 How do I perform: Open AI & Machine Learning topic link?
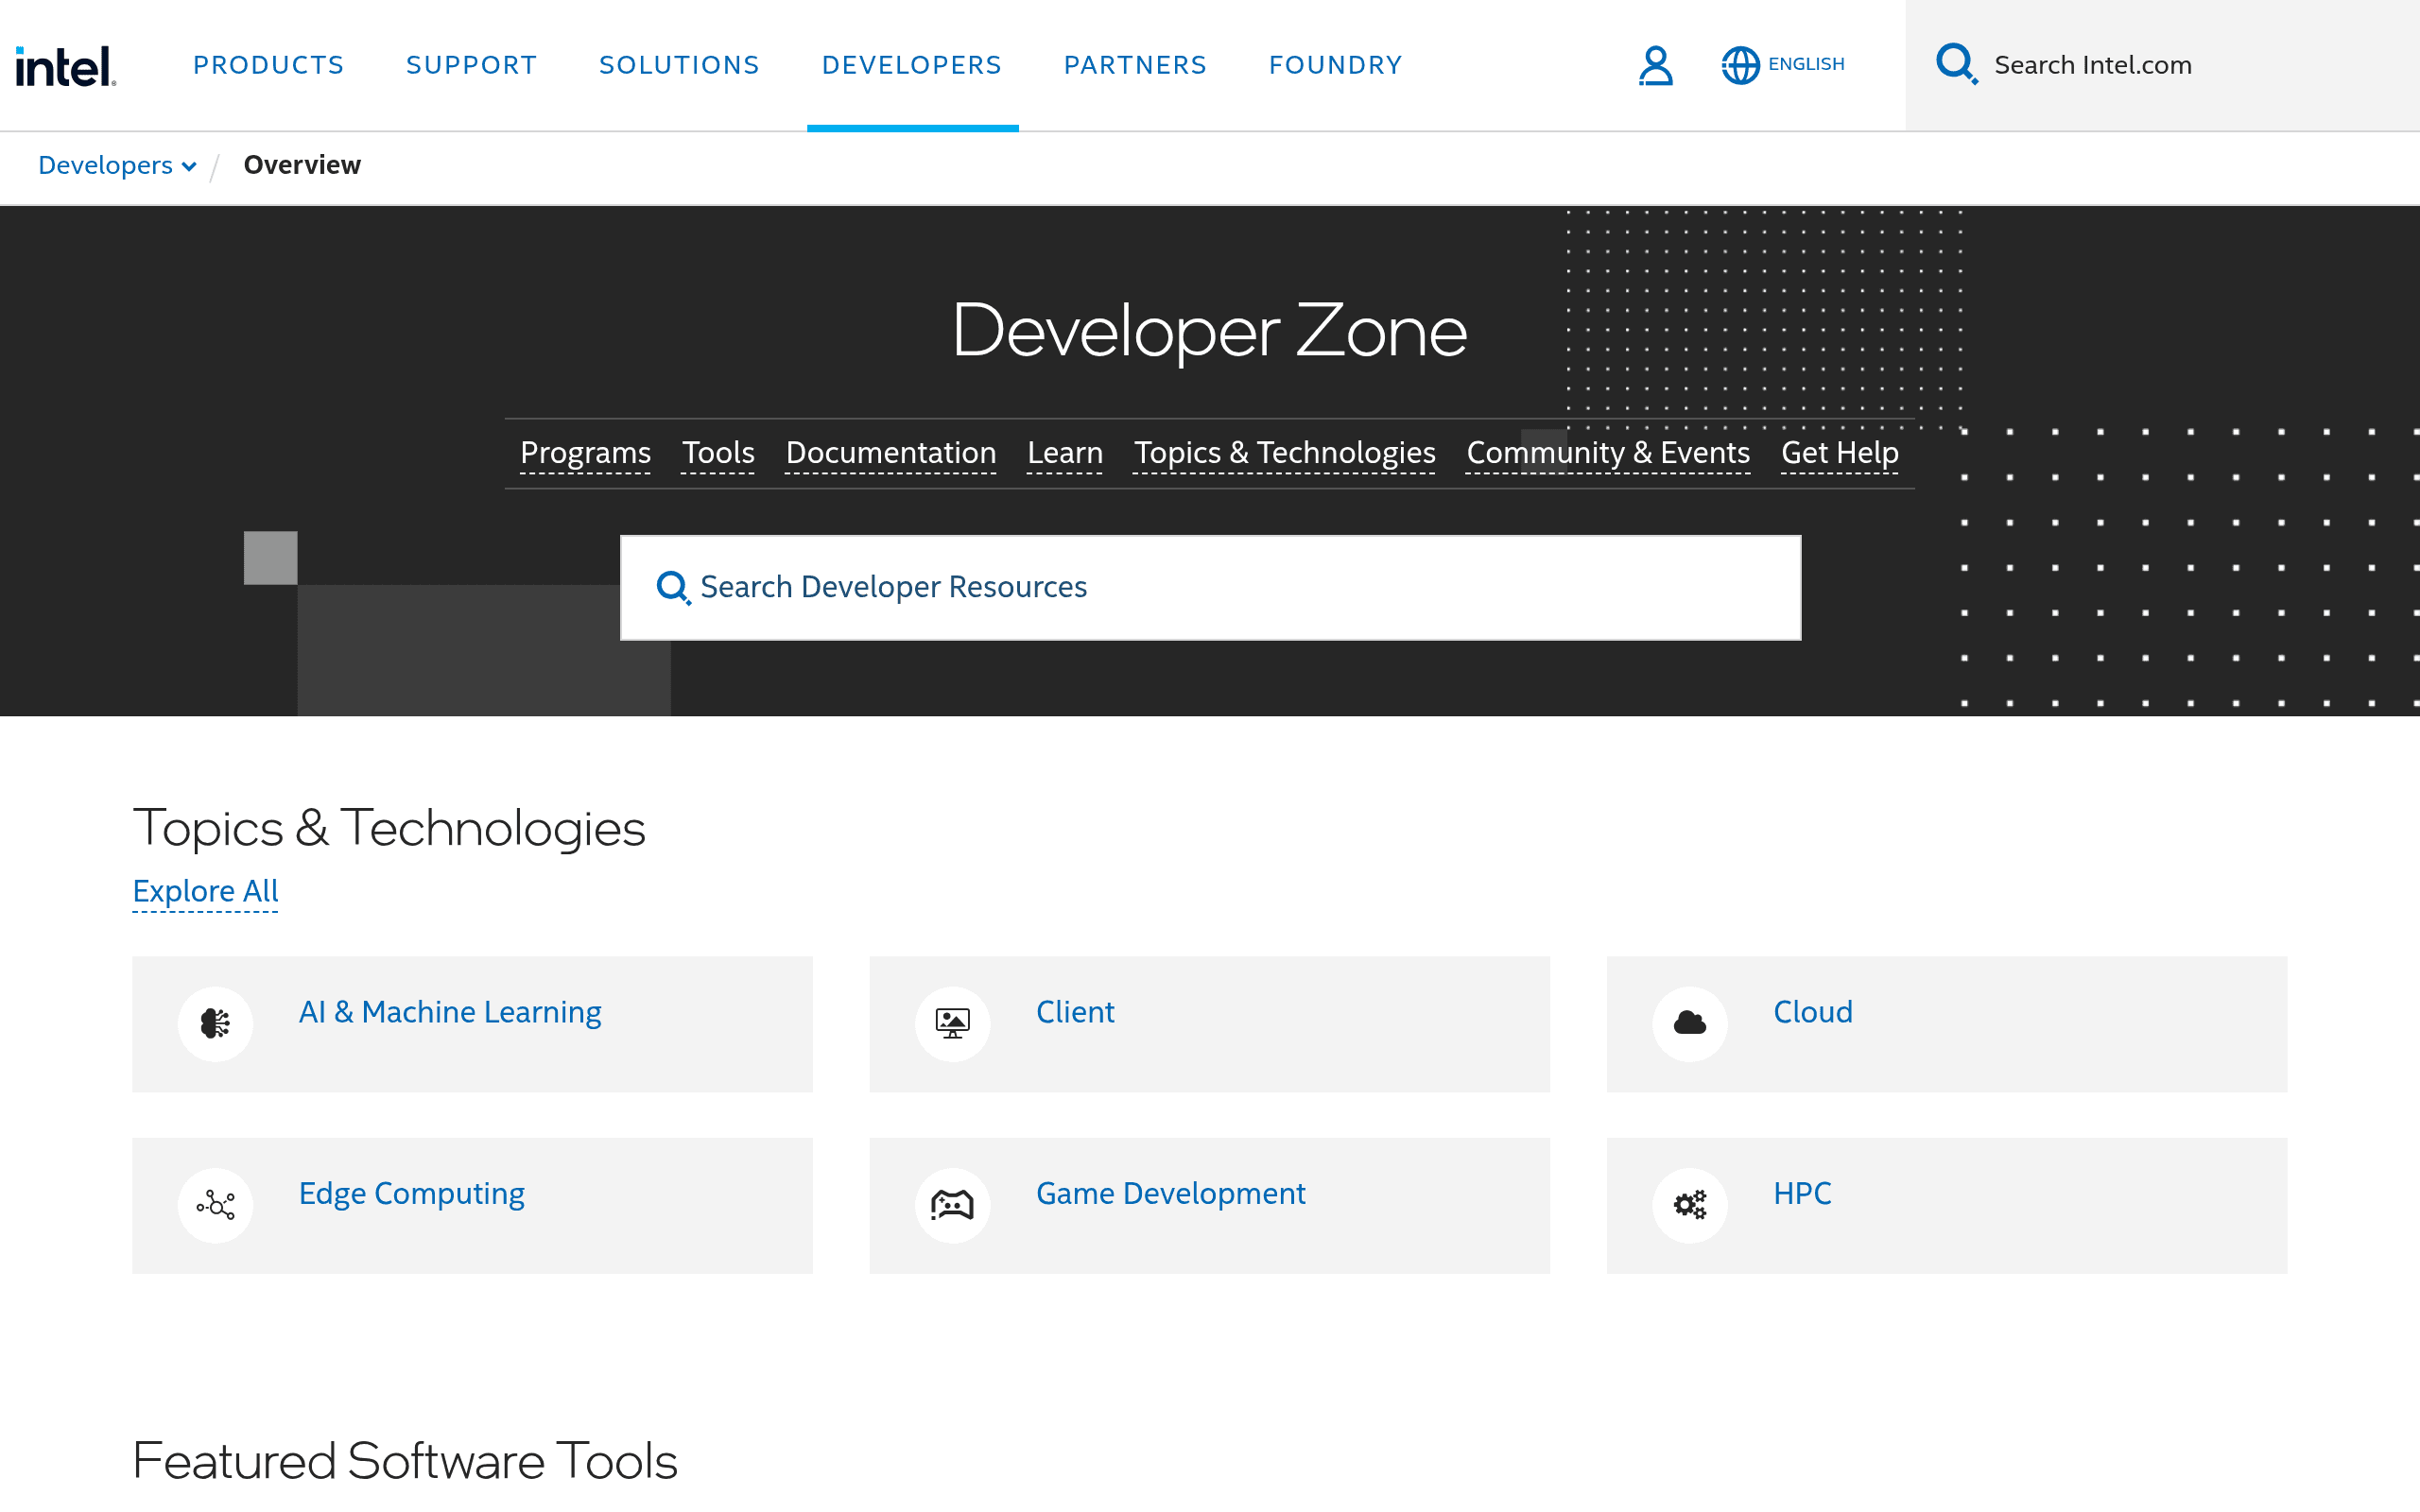coord(450,1012)
